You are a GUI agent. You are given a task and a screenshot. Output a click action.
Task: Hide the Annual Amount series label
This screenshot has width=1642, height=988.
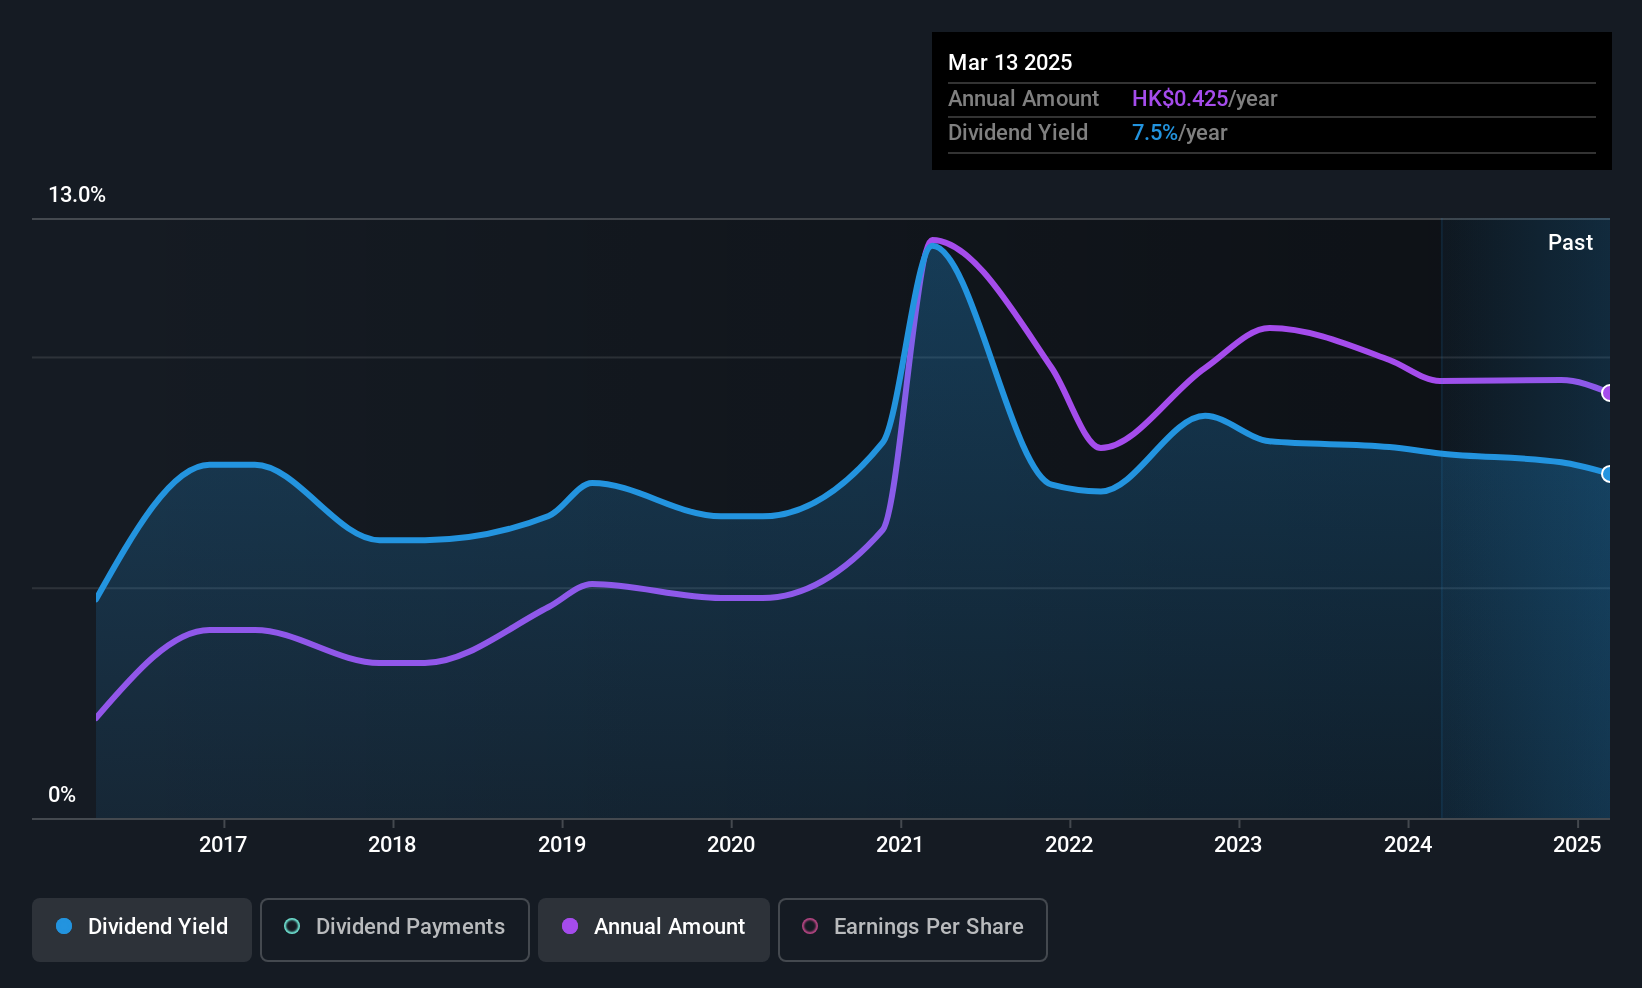(669, 927)
